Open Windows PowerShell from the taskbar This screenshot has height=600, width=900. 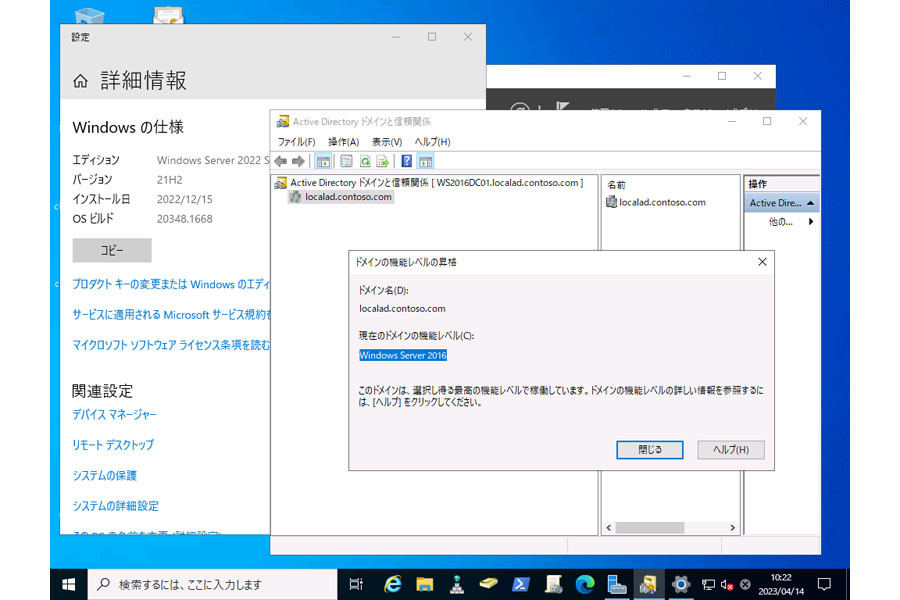pyautogui.click(x=521, y=584)
